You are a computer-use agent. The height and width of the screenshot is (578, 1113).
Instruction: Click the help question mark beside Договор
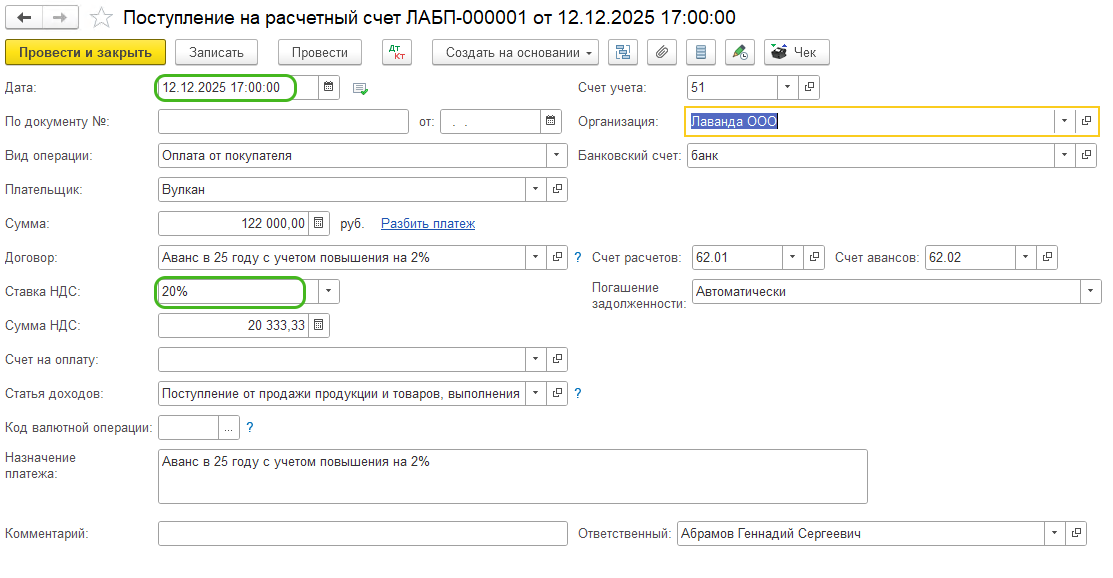[577, 258]
